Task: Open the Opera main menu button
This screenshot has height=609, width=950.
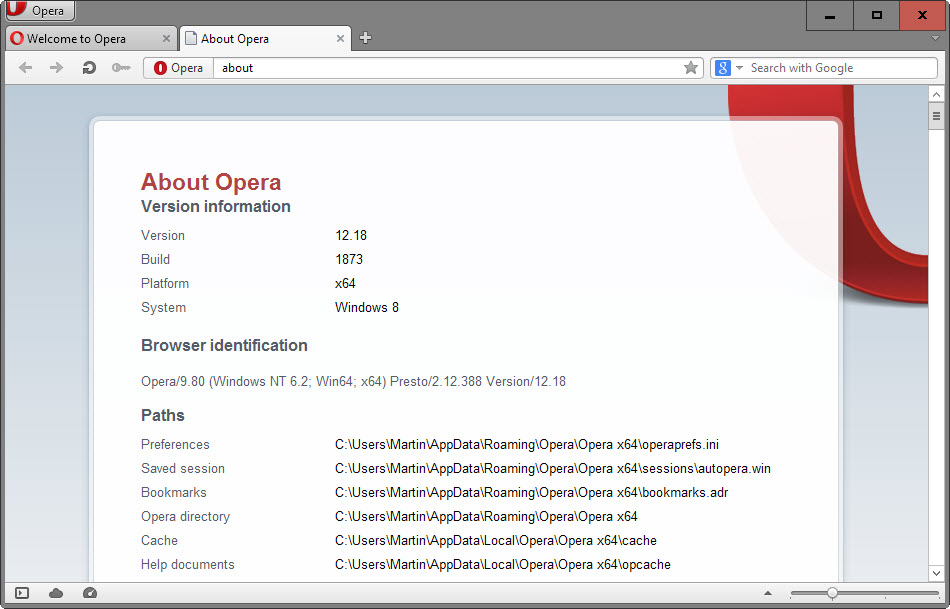Action: pyautogui.click(x=40, y=10)
